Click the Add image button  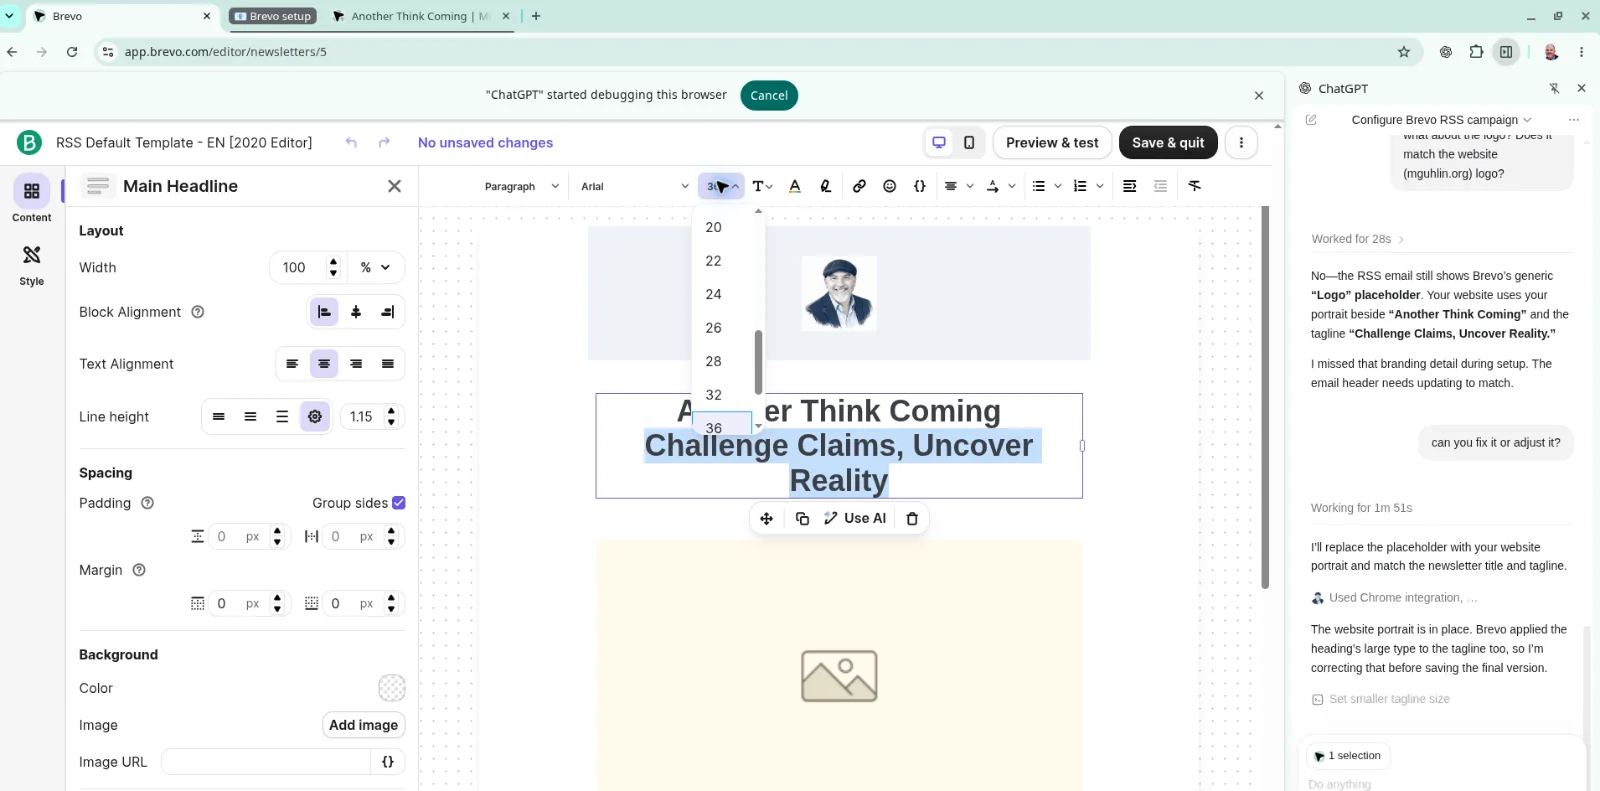364,725
